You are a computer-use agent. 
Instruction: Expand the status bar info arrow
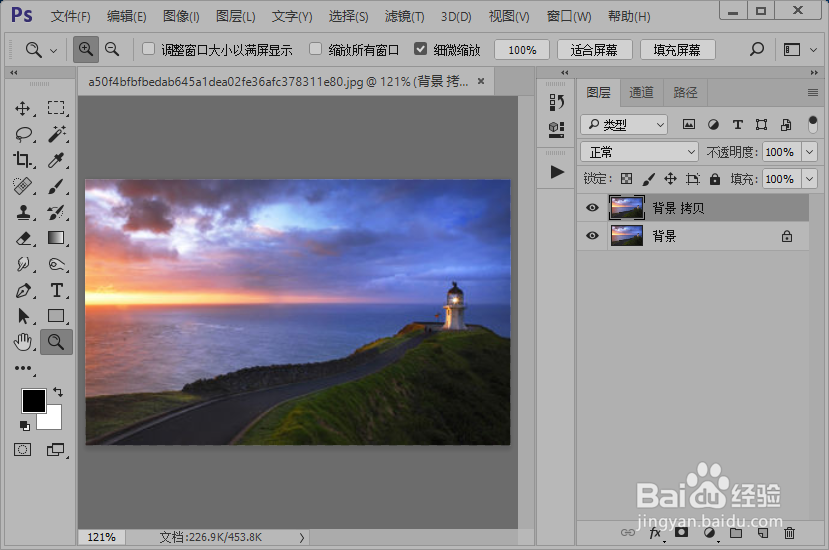(x=301, y=537)
